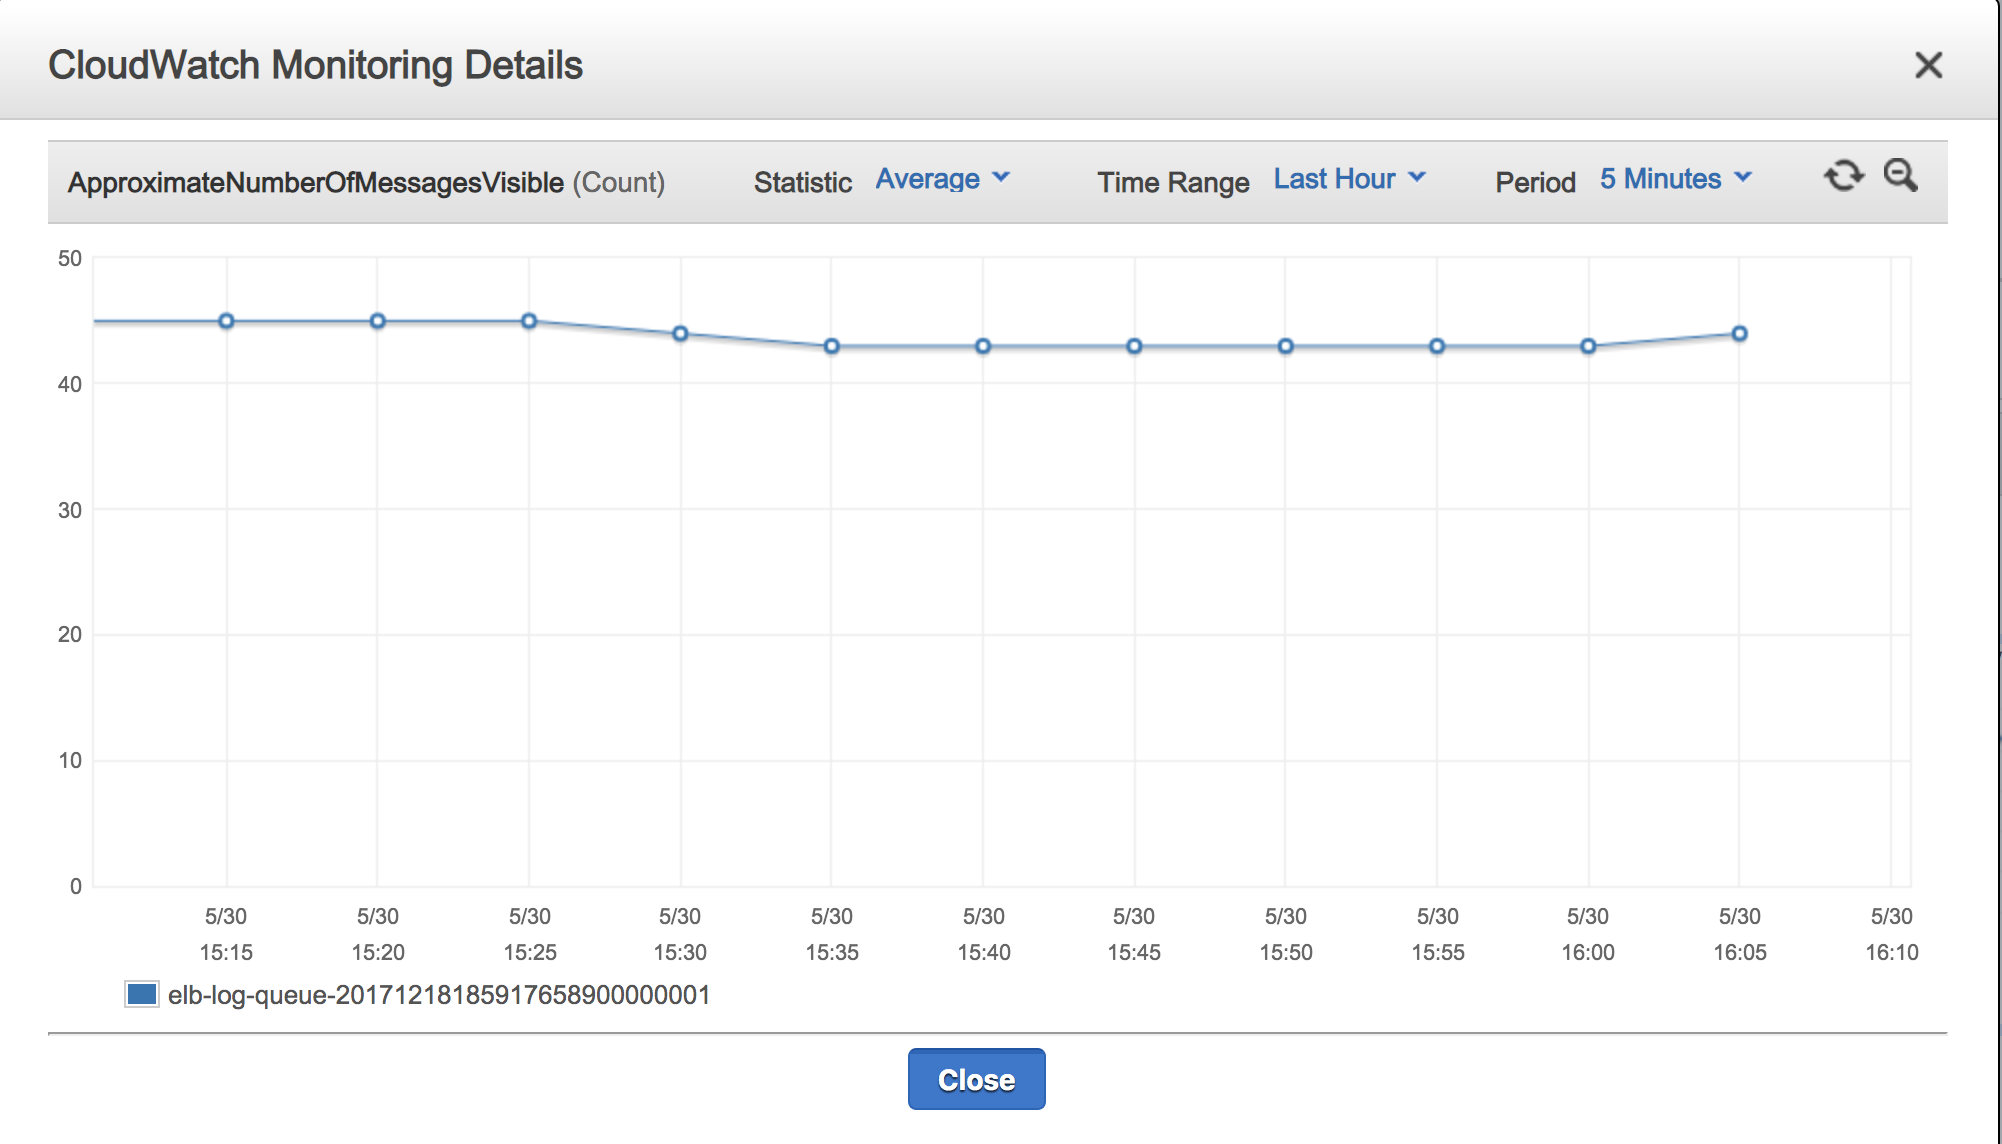The height and width of the screenshot is (1144, 2002).
Task: Click the first data point at 15:15
Action: tap(227, 321)
